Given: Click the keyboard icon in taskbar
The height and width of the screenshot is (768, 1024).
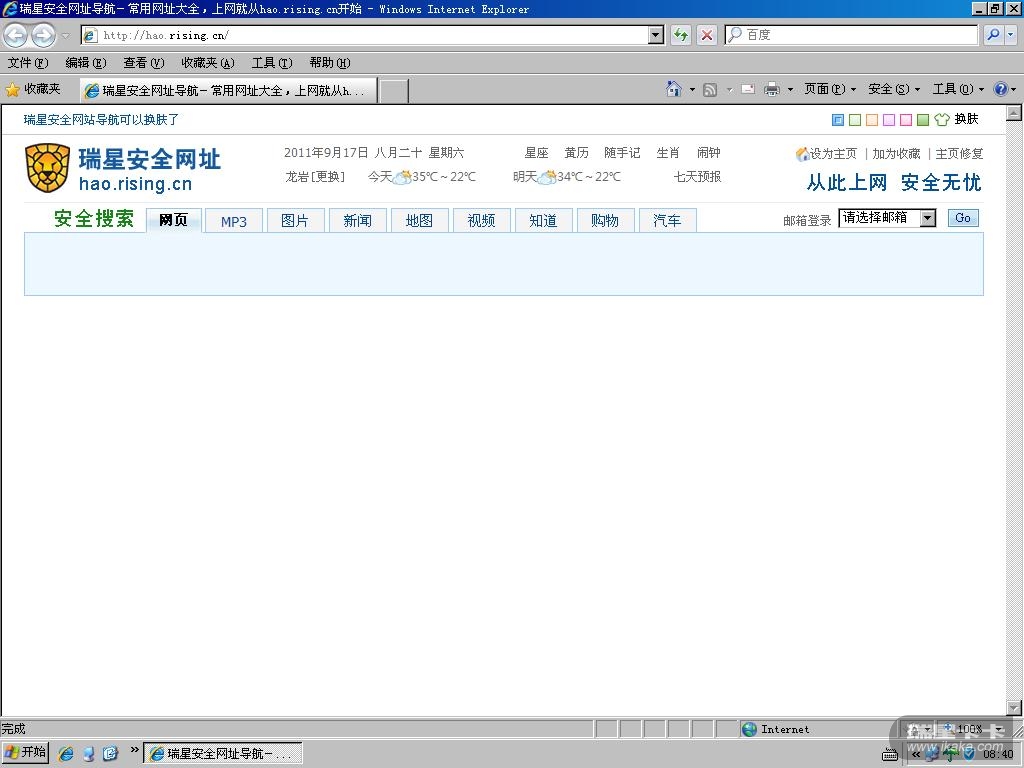Looking at the screenshot, I should [889, 754].
